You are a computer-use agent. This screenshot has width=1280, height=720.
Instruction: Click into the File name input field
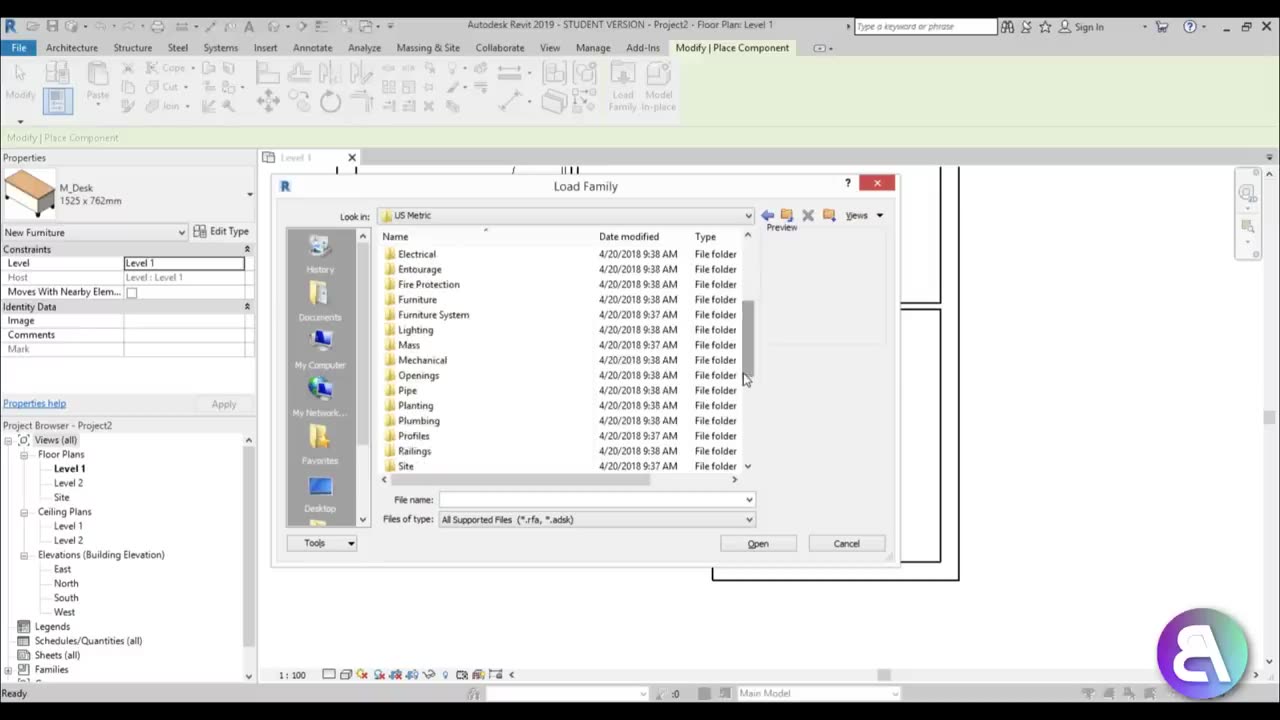click(590, 500)
